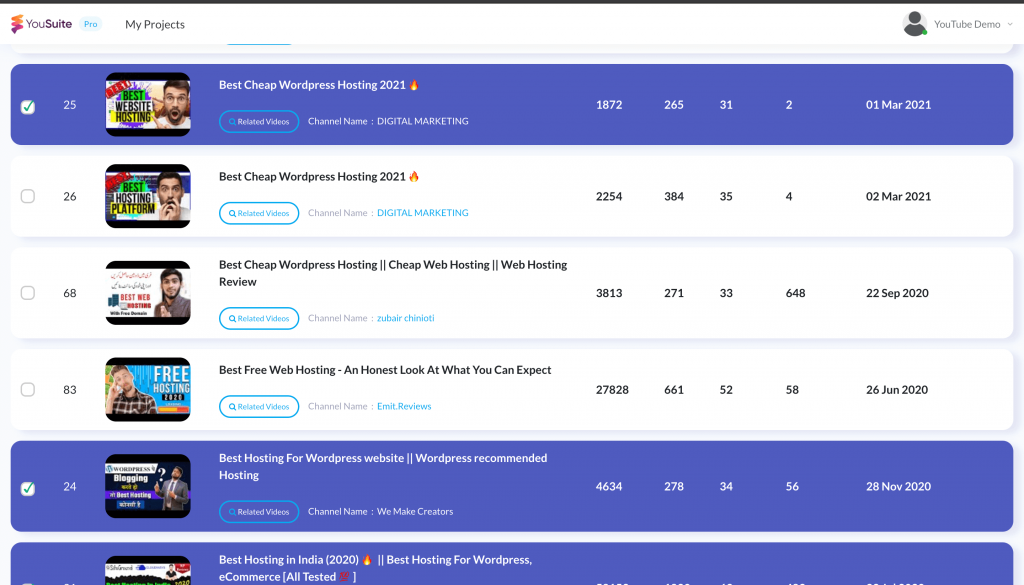Click the Pro badge next to YouSuite
Viewport: 1024px width, 585px height.
tap(91, 24)
